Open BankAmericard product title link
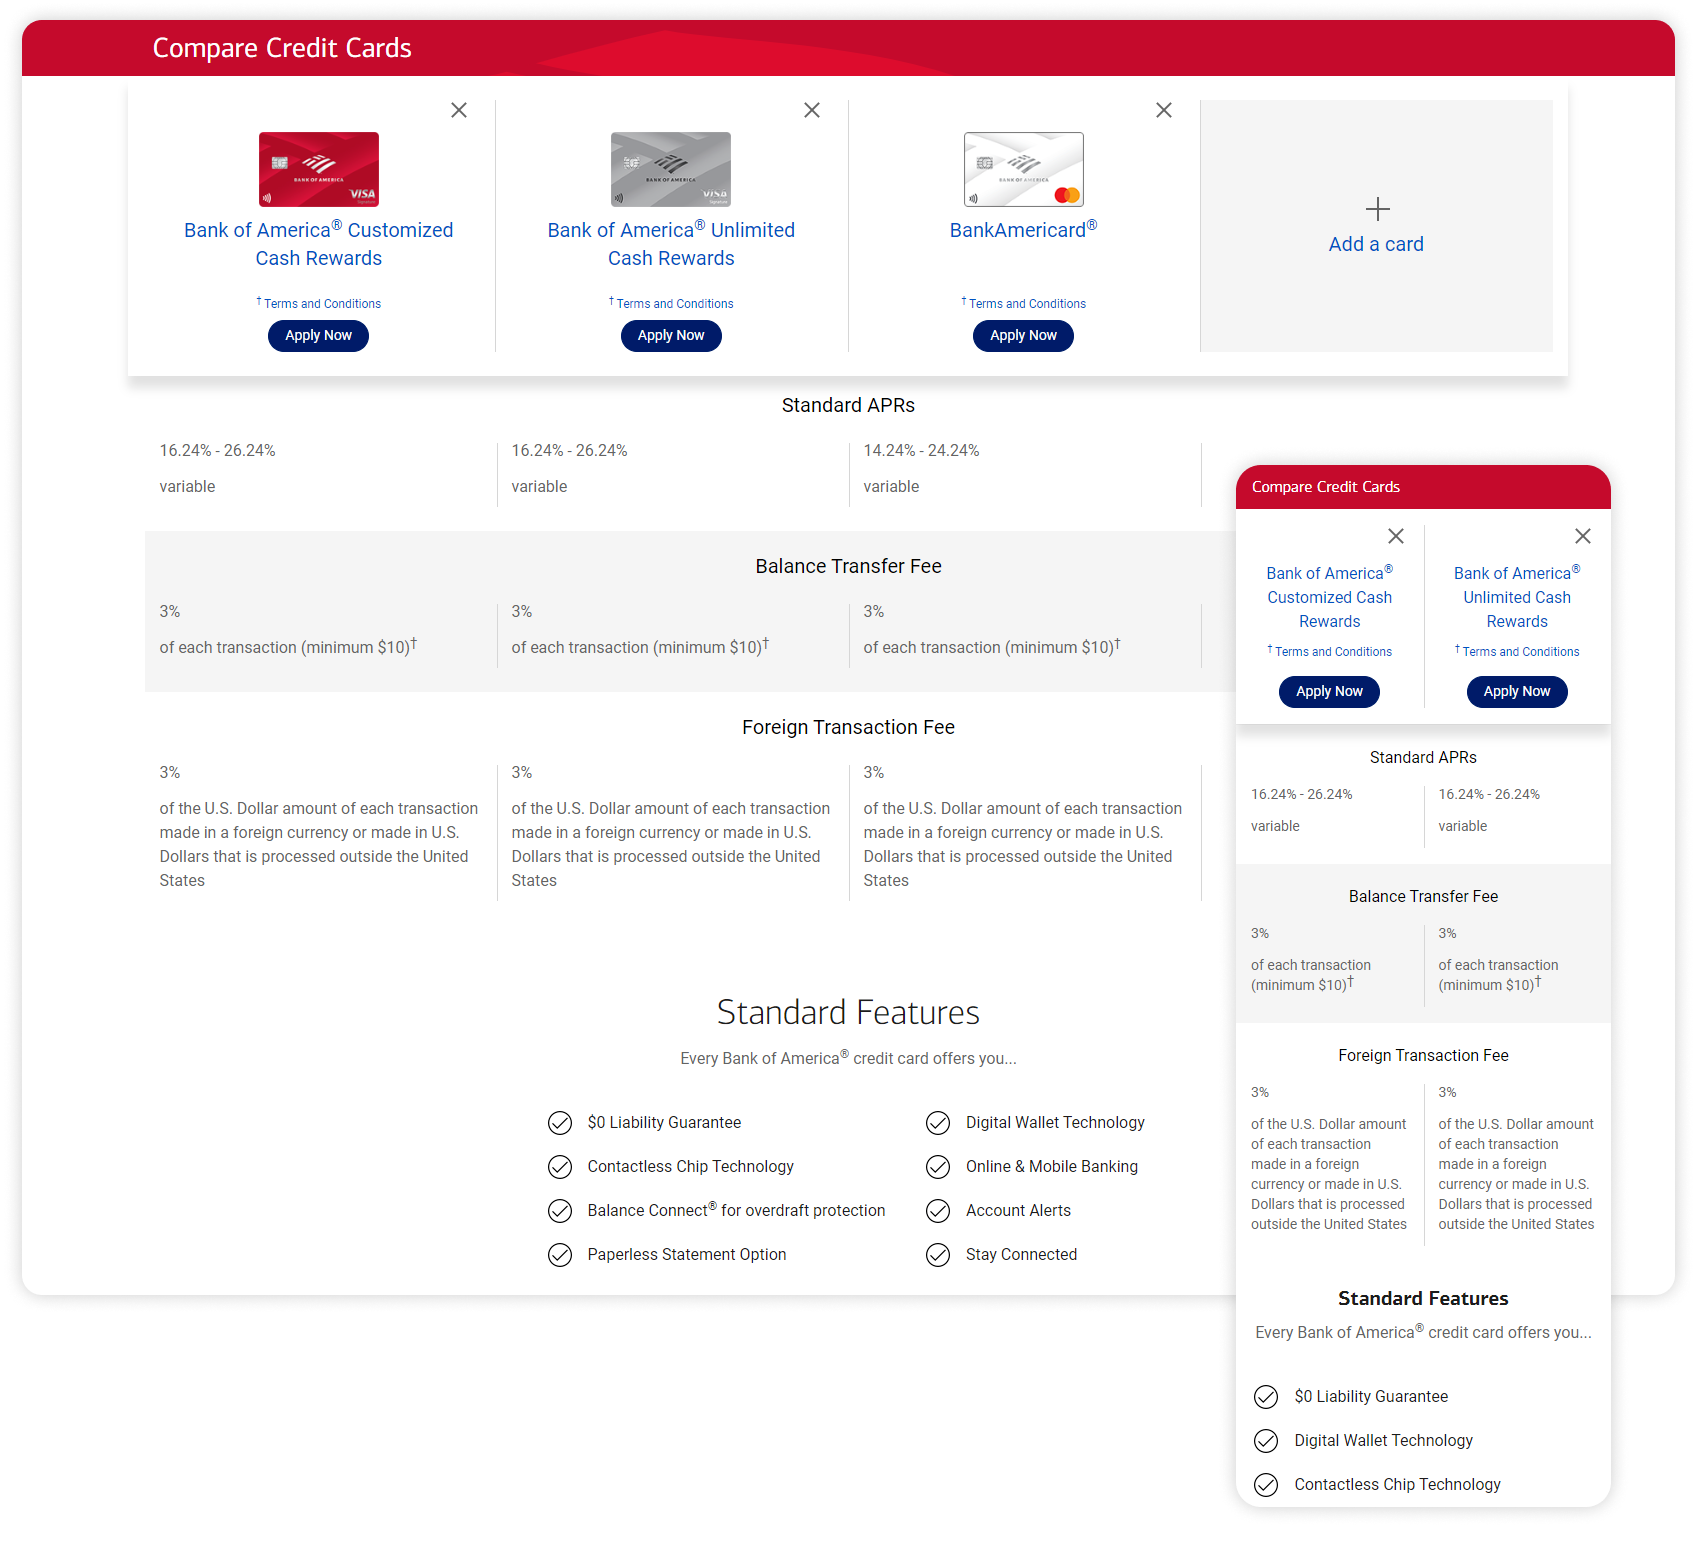 [x=1023, y=230]
